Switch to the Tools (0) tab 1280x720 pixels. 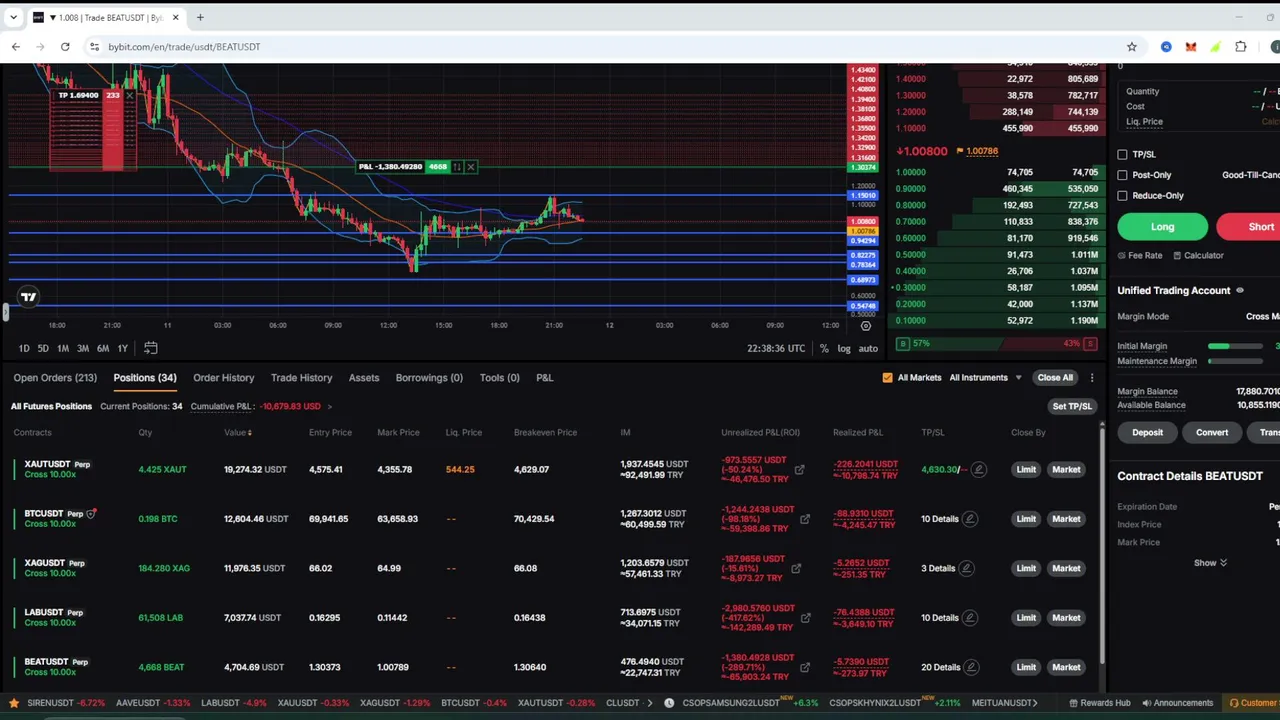[x=499, y=378]
